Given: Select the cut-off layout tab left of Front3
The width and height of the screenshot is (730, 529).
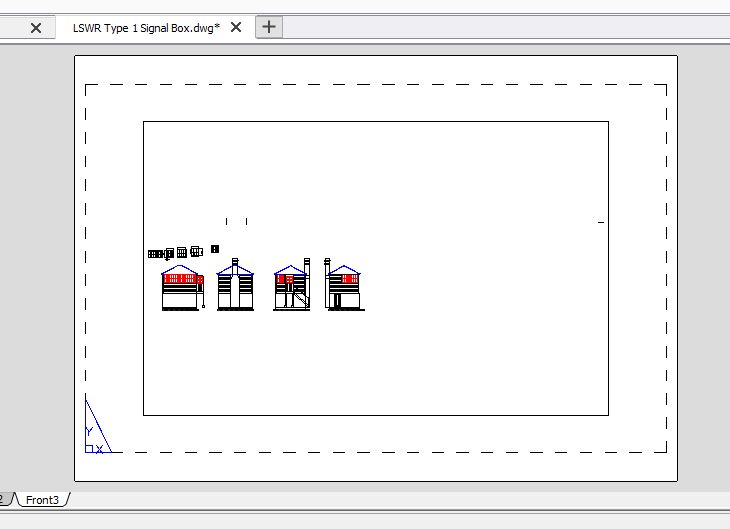Looking at the screenshot, I should 4,499.
